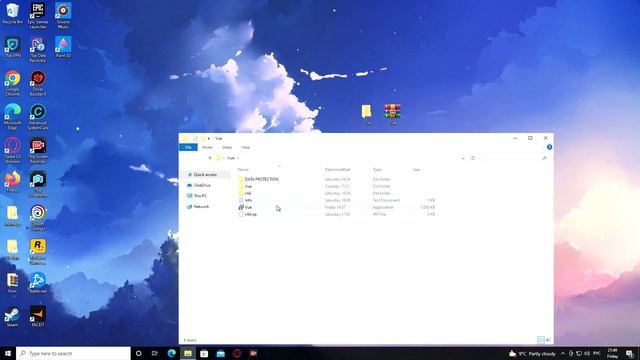Switch to Details view in the status bar
This screenshot has width=640, height=360.
tap(541, 340)
